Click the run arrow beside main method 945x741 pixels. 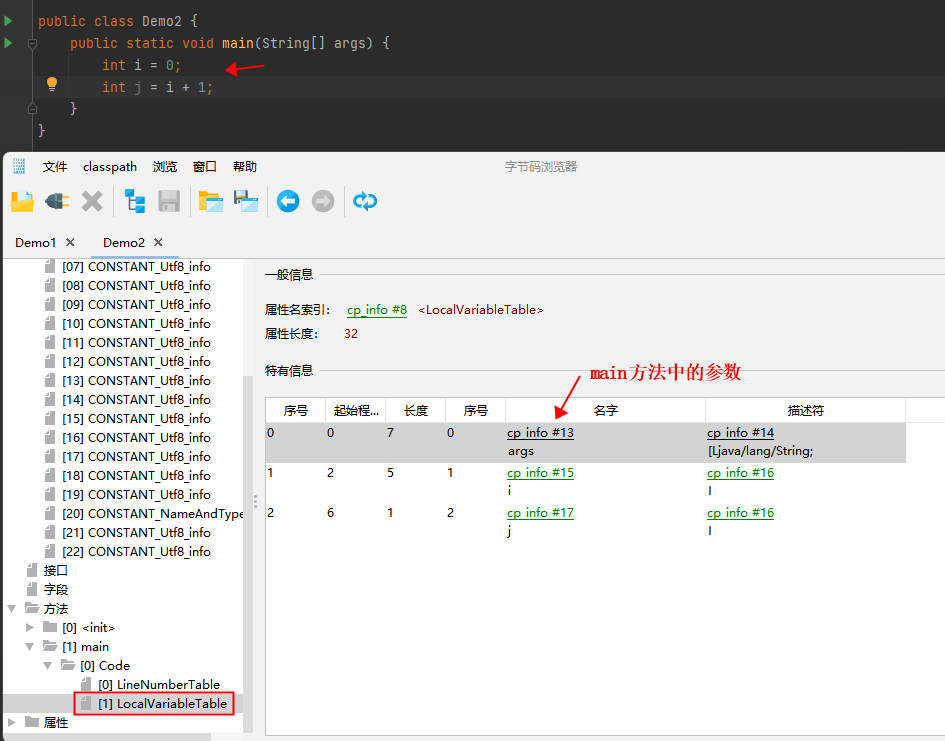pyautogui.click(x=8, y=43)
